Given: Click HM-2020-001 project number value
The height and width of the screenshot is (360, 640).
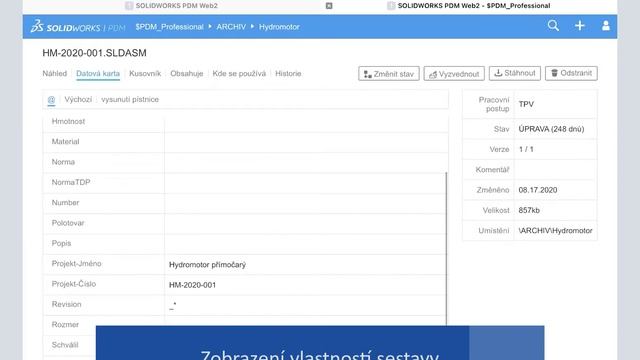Looking at the screenshot, I should pos(192,285).
